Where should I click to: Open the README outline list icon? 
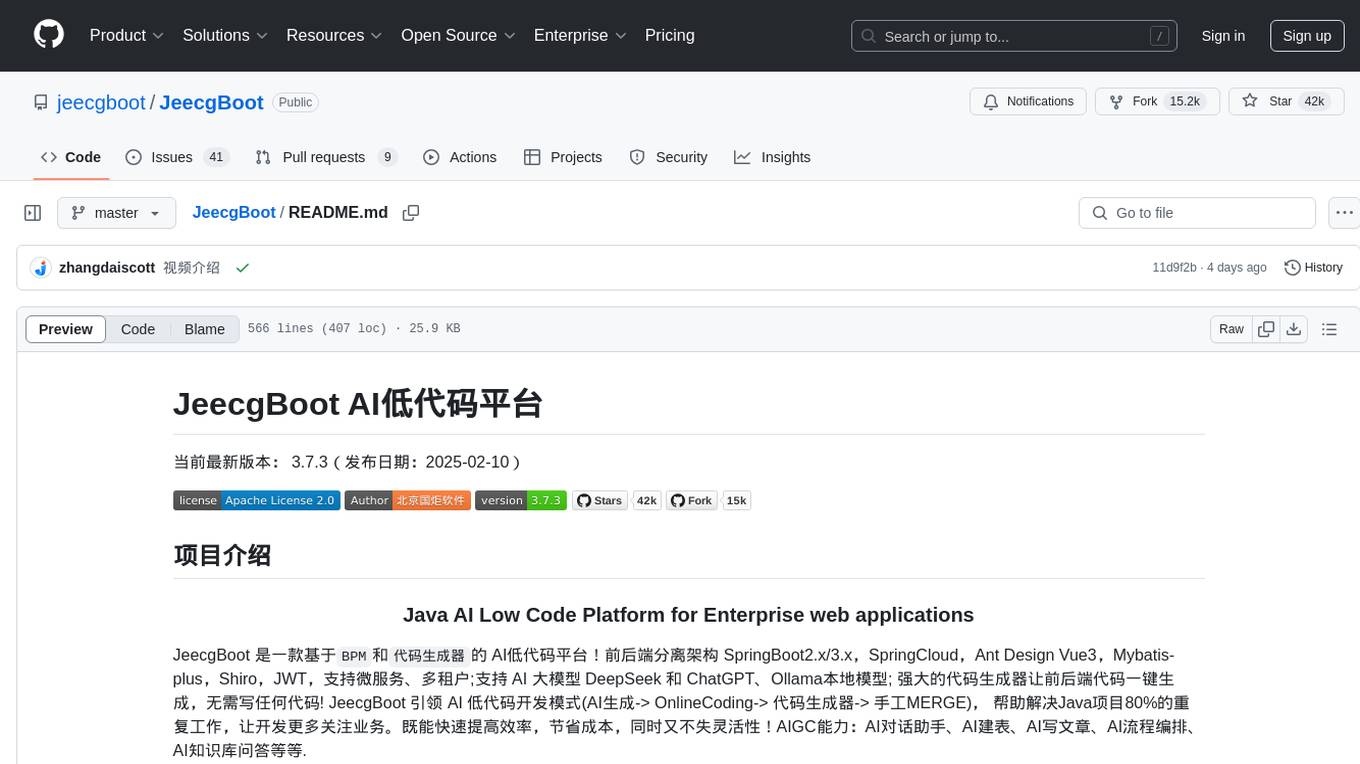click(1329, 329)
